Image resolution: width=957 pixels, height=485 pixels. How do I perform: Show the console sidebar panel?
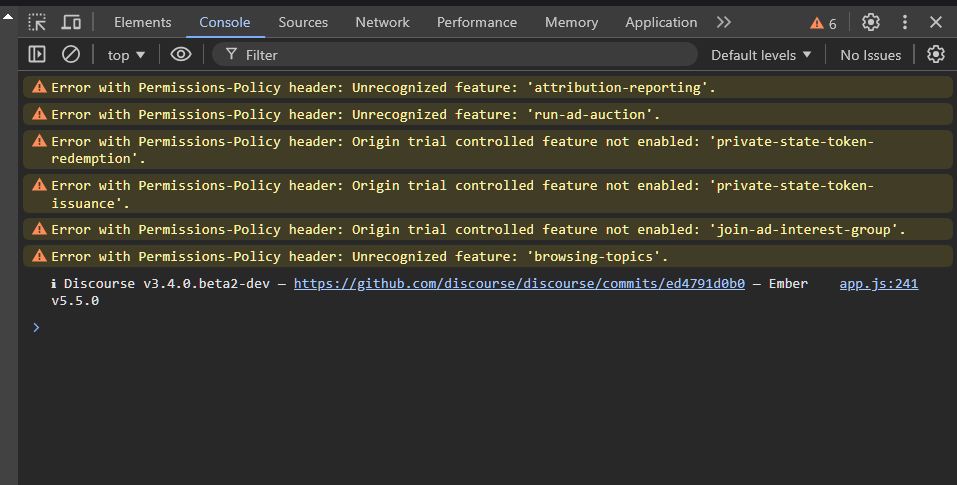point(37,54)
